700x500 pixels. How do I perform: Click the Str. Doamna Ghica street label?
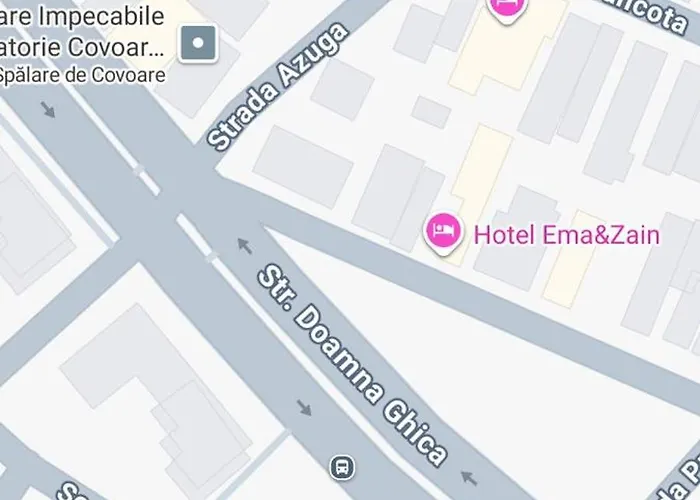pyautogui.click(x=353, y=365)
